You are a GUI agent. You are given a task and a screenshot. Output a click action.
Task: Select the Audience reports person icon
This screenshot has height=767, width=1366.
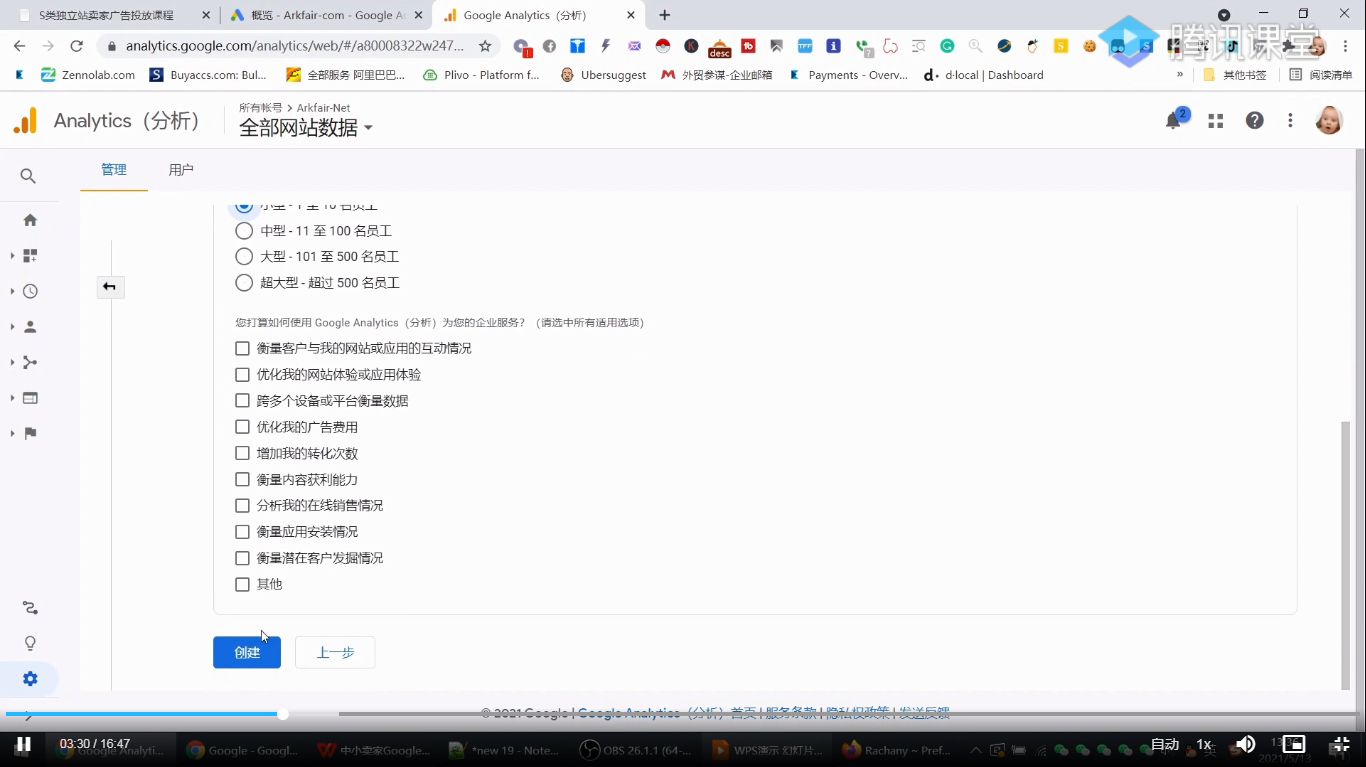[30, 325]
